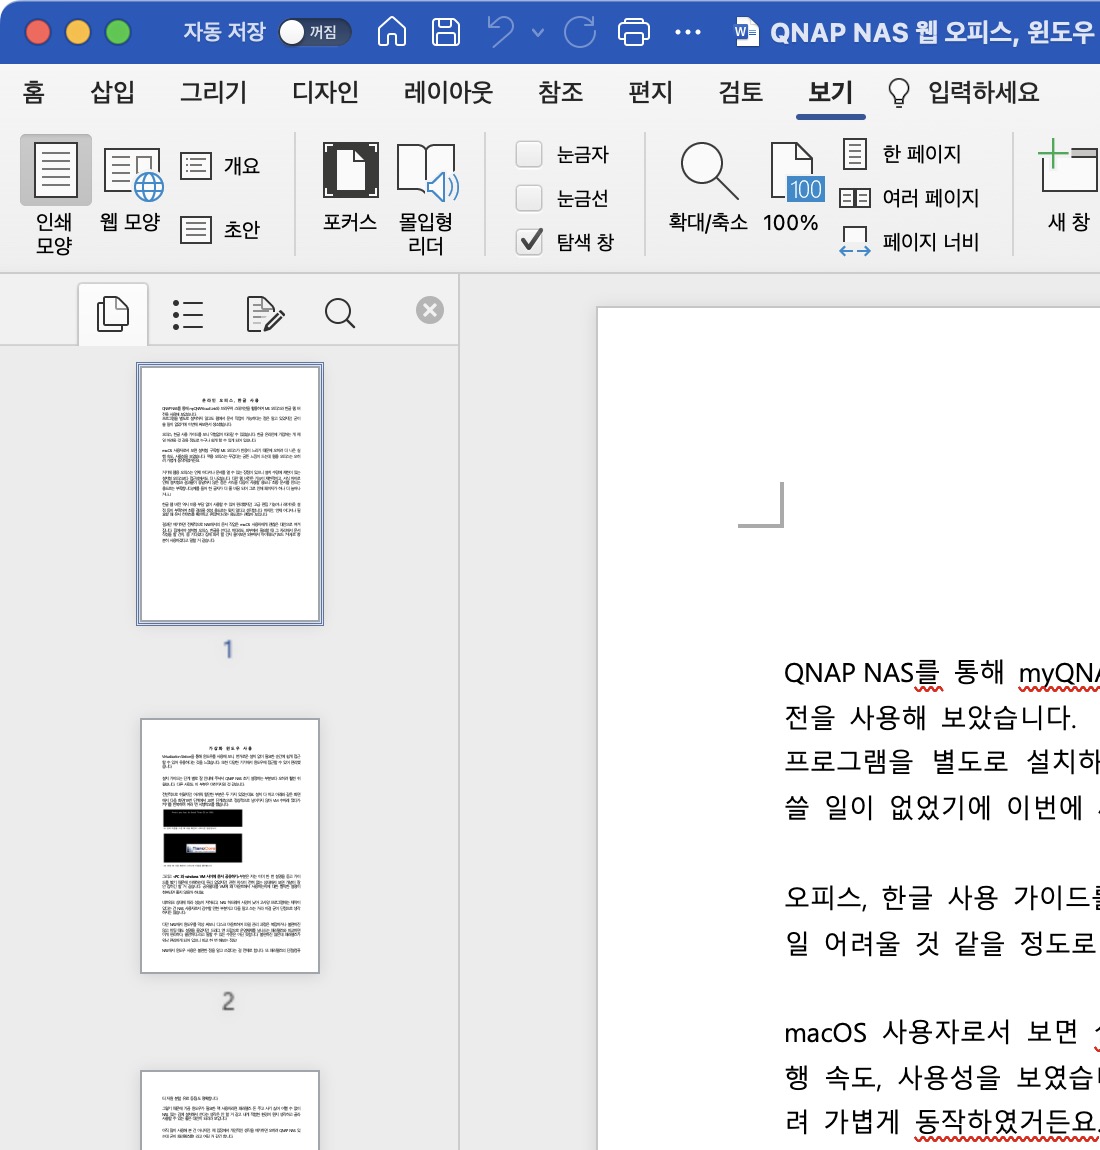Viewport: 1100px width, 1150px height.
Task: Show thumbnails tab in navigation pane
Action: 113,314
